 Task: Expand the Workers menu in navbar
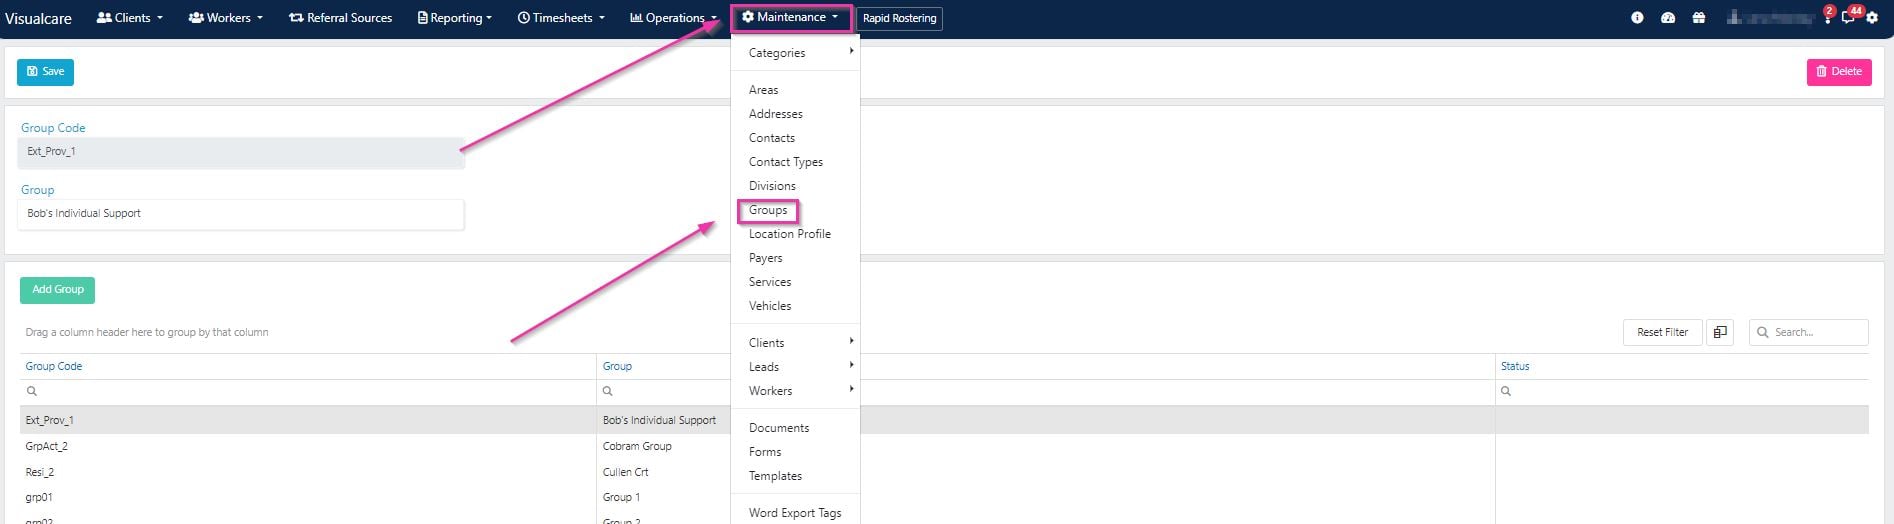(225, 18)
